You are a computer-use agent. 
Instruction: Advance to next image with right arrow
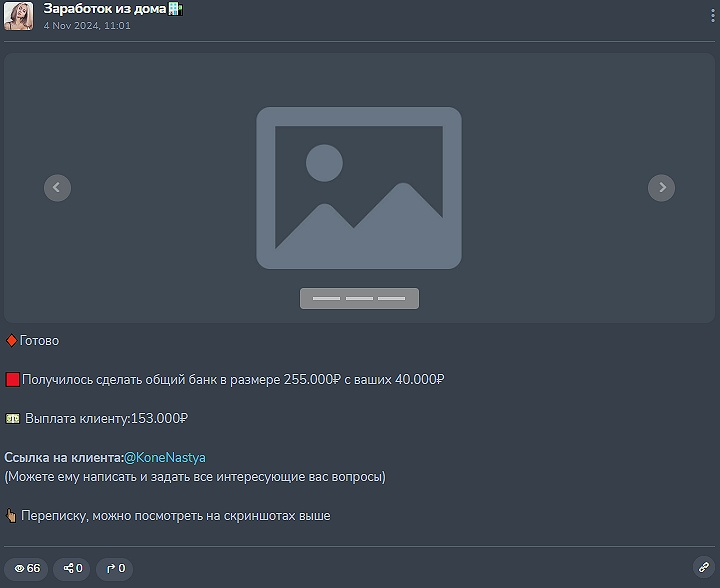[661, 187]
